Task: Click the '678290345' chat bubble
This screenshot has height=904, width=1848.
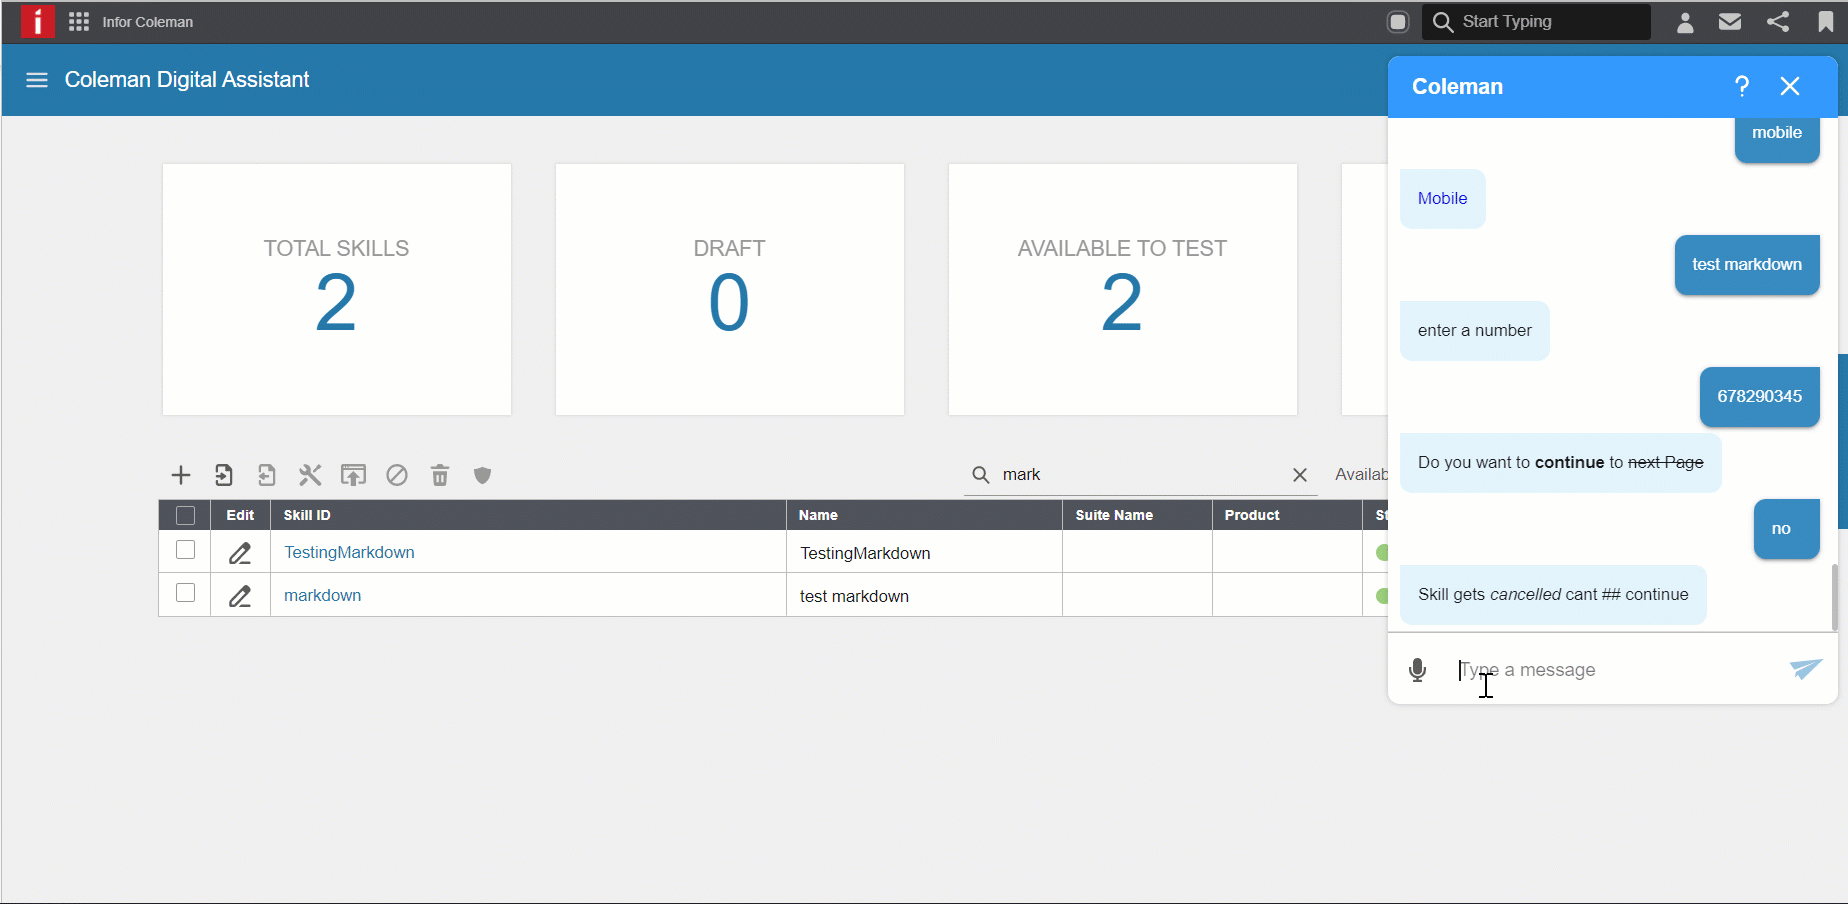Action: point(1760,397)
